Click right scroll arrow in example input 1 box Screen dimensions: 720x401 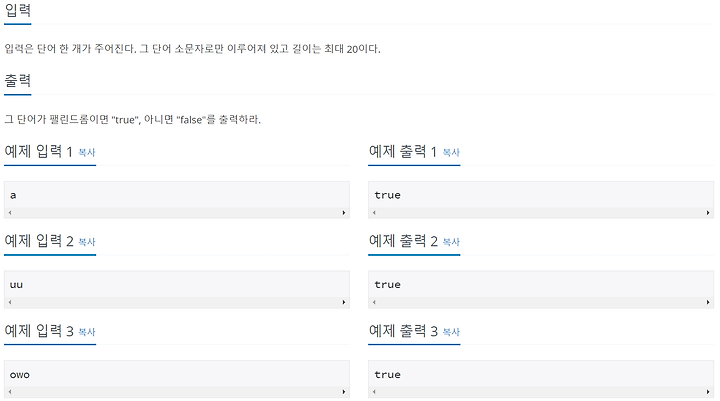(343, 213)
